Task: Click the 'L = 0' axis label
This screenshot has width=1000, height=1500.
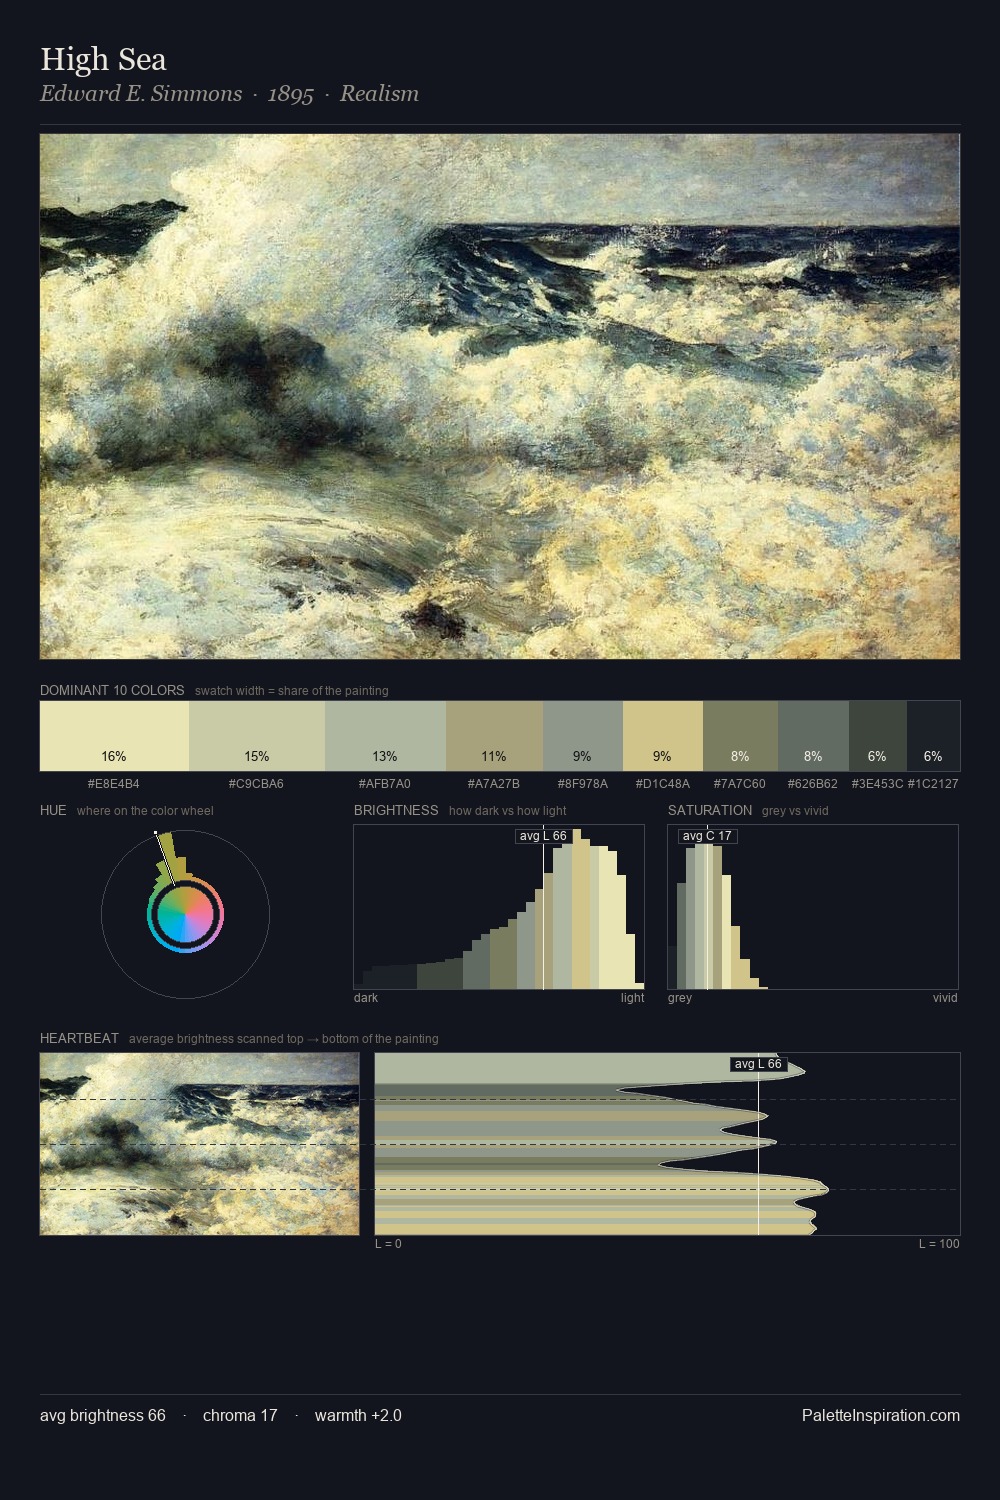Action: [x=388, y=1244]
